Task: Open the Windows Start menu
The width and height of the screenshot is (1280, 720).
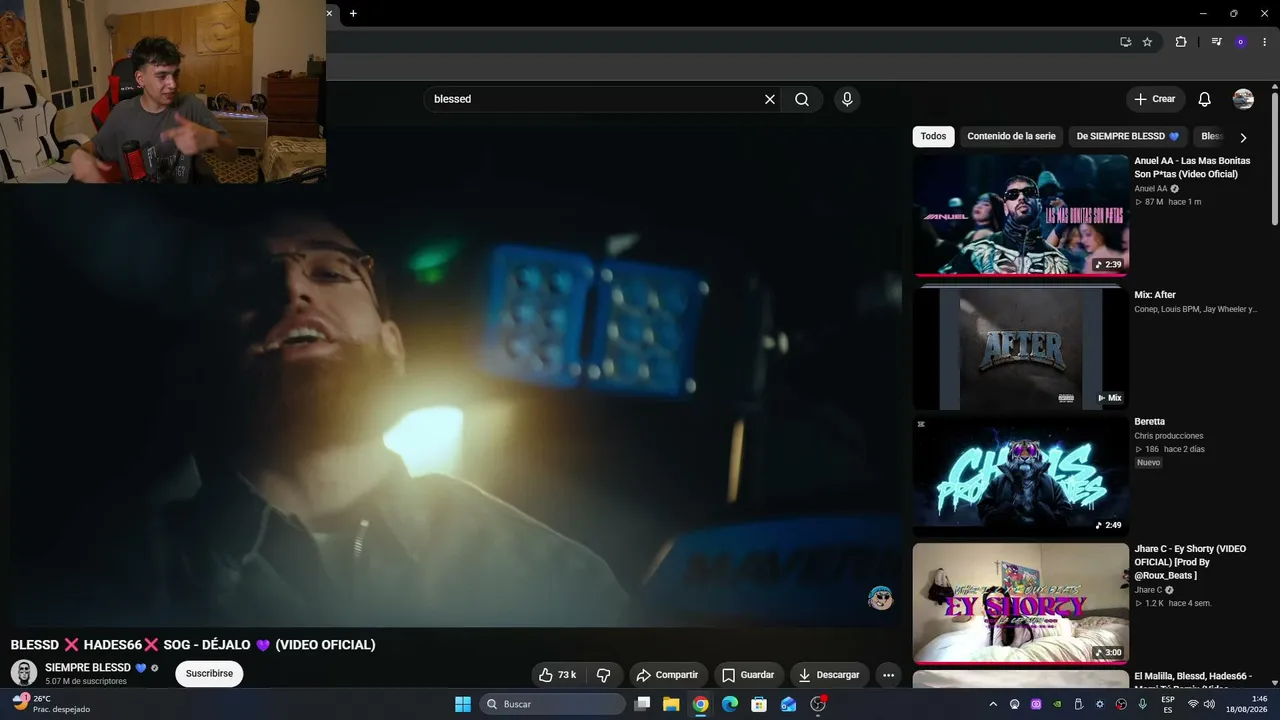Action: coord(463,704)
